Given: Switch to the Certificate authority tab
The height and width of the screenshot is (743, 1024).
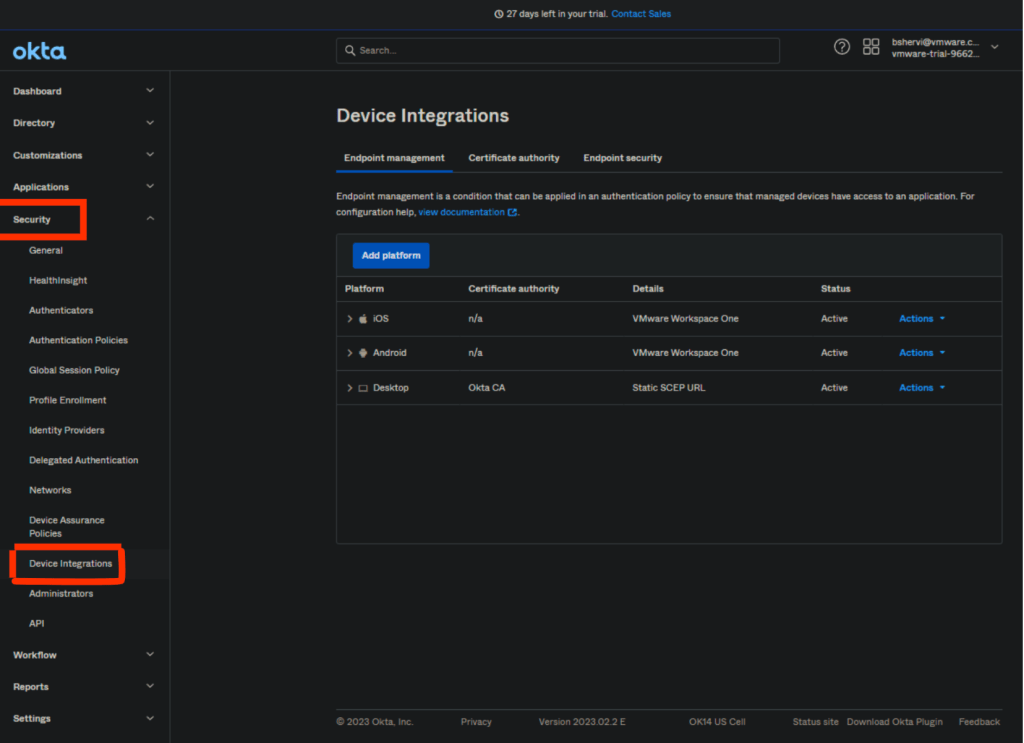Looking at the screenshot, I should coord(514,158).
